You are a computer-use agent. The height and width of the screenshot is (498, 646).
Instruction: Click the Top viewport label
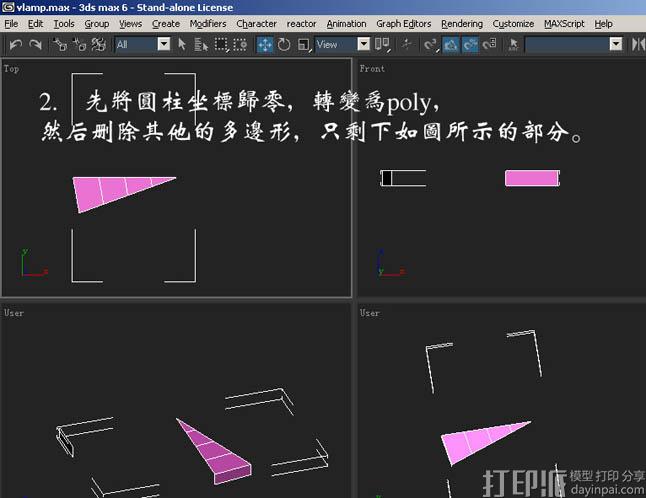[11, 69]
